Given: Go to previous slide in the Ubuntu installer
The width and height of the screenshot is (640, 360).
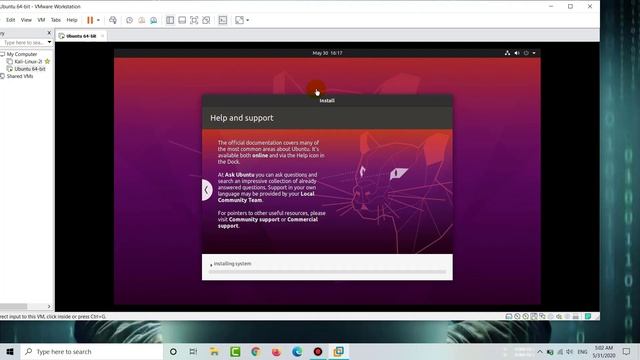Looking at the screenshot, I should tap(207, 190).
